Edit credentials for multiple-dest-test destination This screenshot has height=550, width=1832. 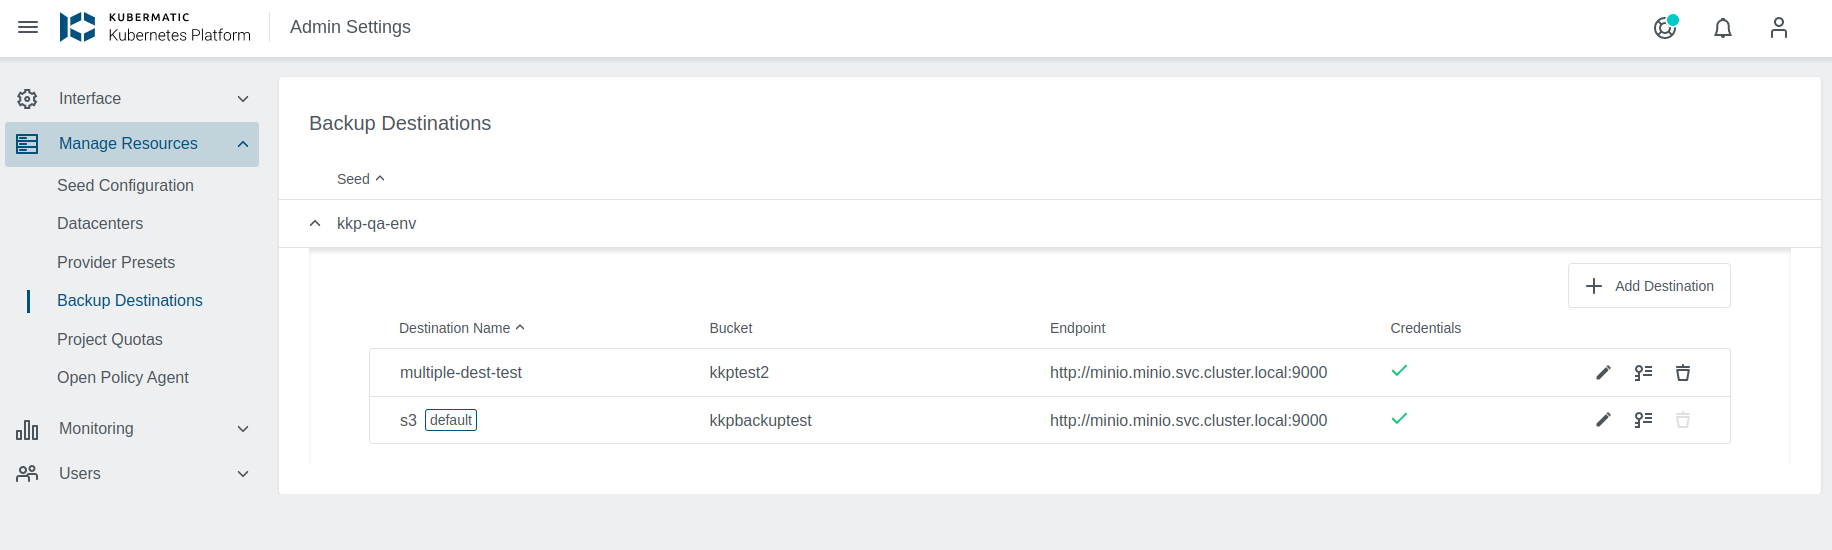pyautogui.click(x=1643, y=373)
